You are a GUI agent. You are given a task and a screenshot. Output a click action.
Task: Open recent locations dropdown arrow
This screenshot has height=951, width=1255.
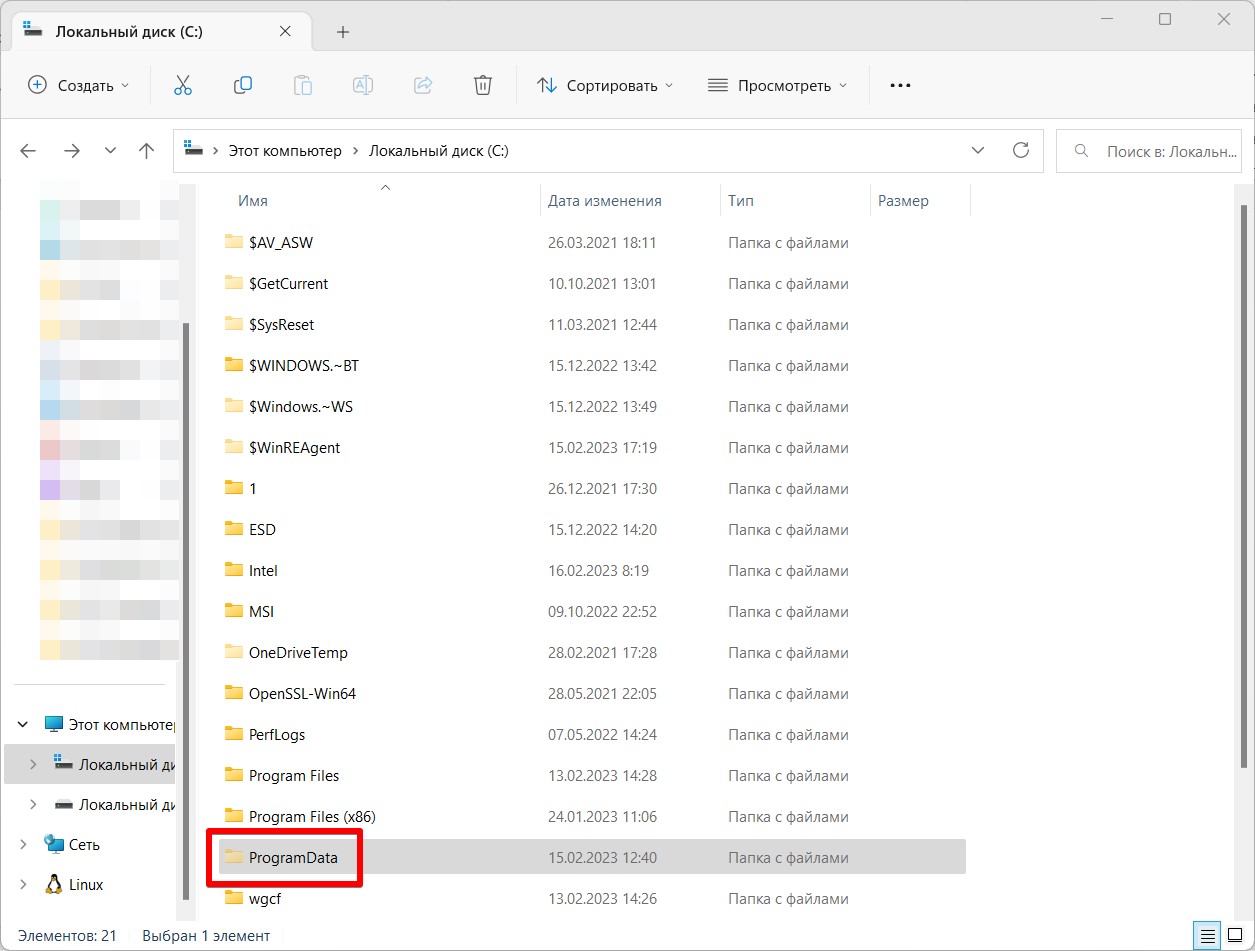pyautogui.click(x=110, y=151)
